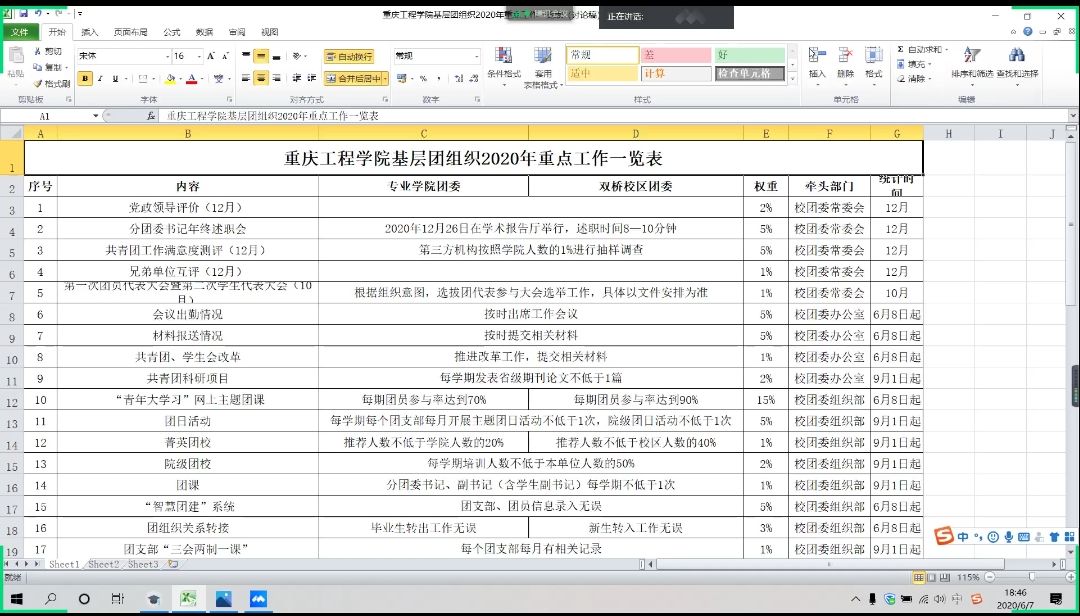The image size is (1080, 616).
Task: Open Sheet2 worksheet tab
Action: (x=103, y=564)
